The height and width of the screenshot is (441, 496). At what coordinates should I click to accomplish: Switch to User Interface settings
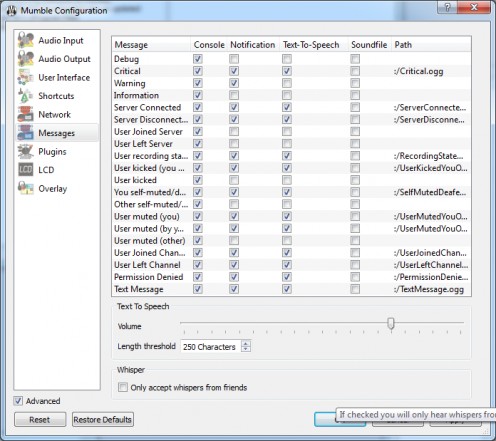pyautogui.click(x=64, y=78)
